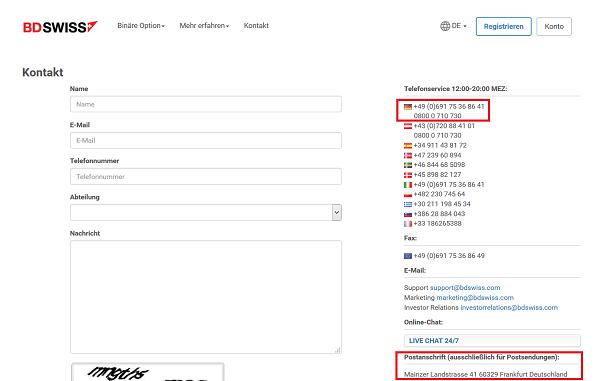Focus the Telefonnummer input field
The image size is (600, 381).
point(205,176)
